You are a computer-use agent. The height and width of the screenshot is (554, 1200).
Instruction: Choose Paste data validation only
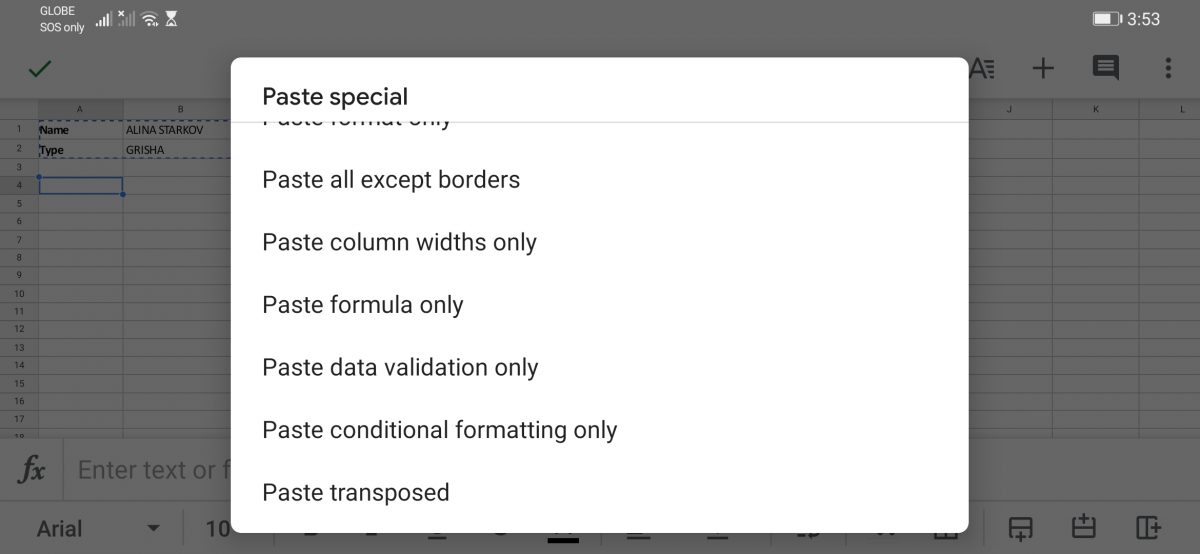[x=400, y=368]
